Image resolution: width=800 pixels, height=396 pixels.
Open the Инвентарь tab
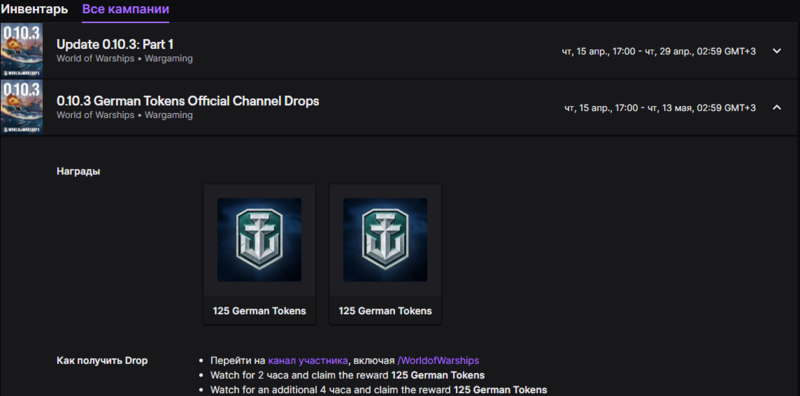[34, 9]
